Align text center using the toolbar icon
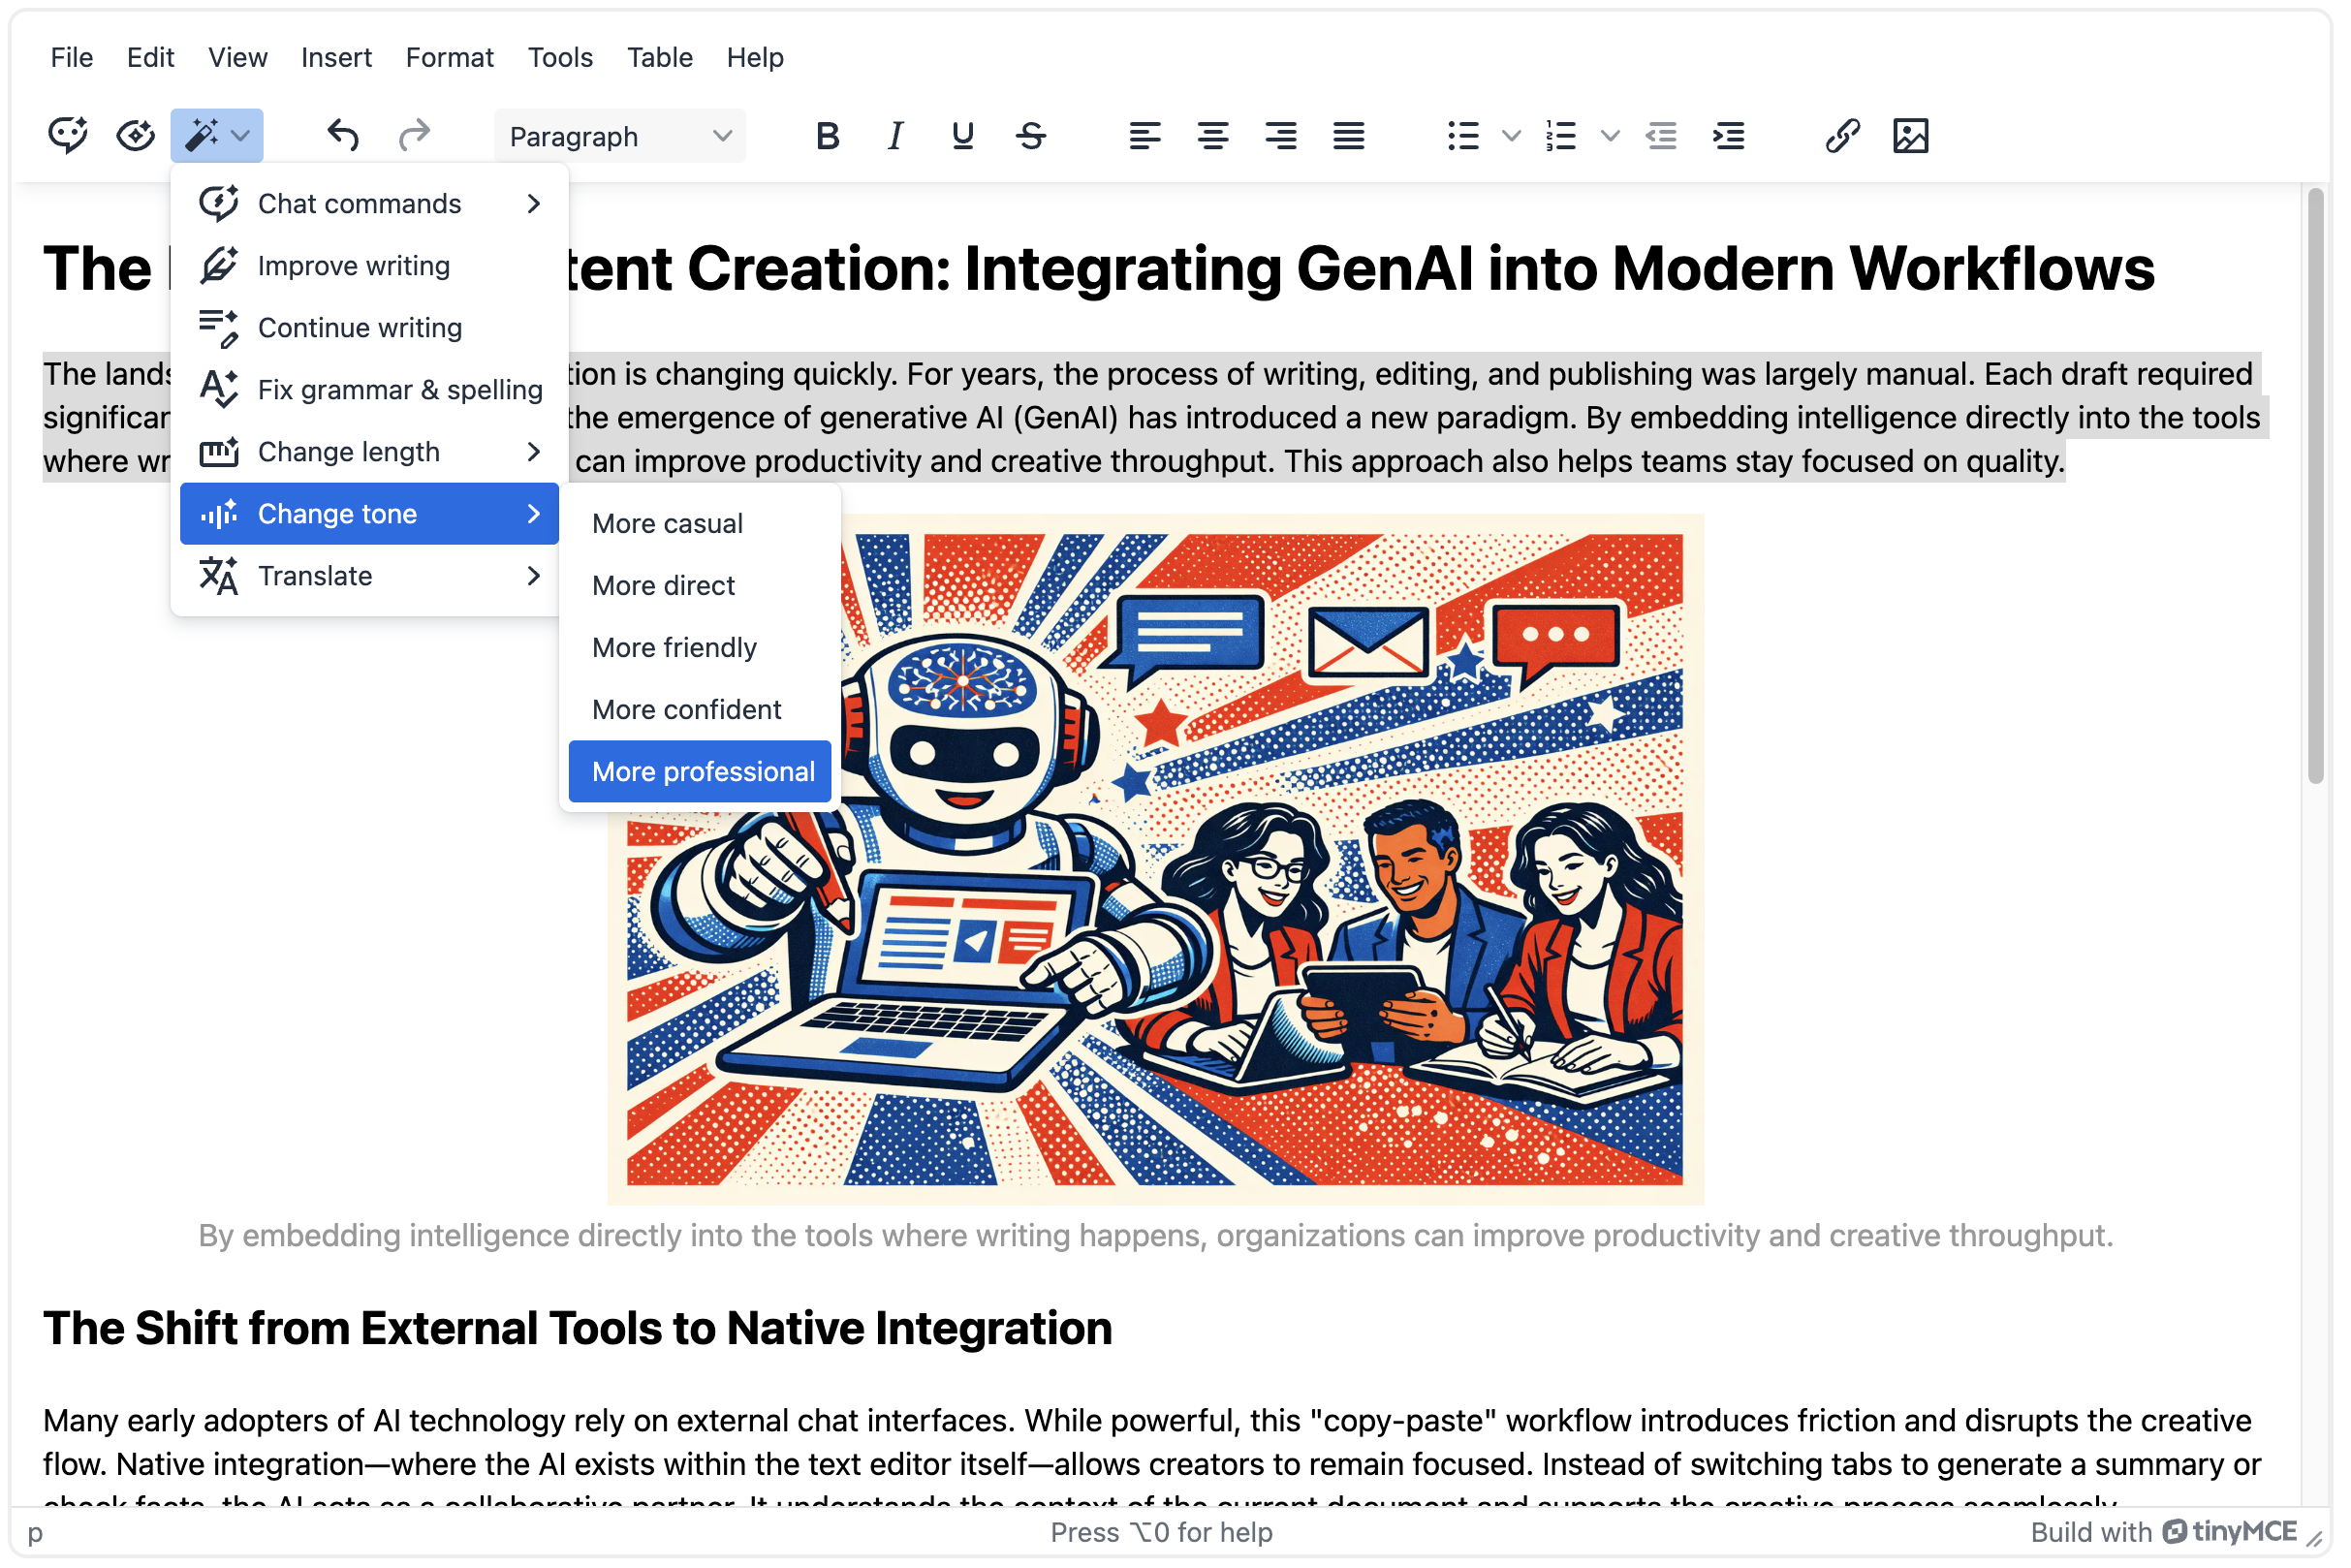This screenshot has height=1568, width=2351. [x=1213, y=136]
